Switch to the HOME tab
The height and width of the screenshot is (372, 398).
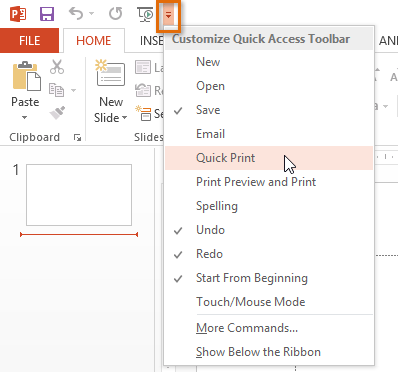click(x=94, y=41)
